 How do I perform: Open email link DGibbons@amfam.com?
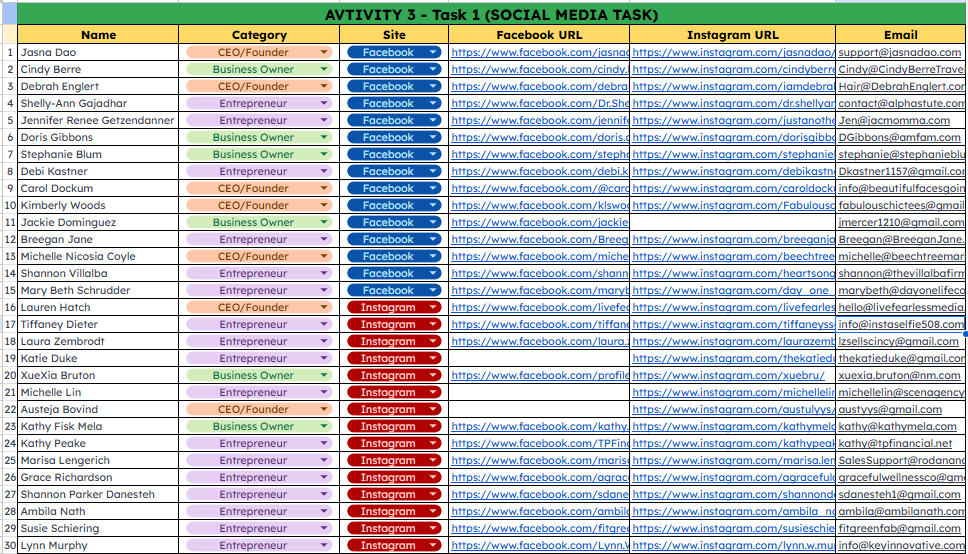pyautogui.click(x=899, y=137)
